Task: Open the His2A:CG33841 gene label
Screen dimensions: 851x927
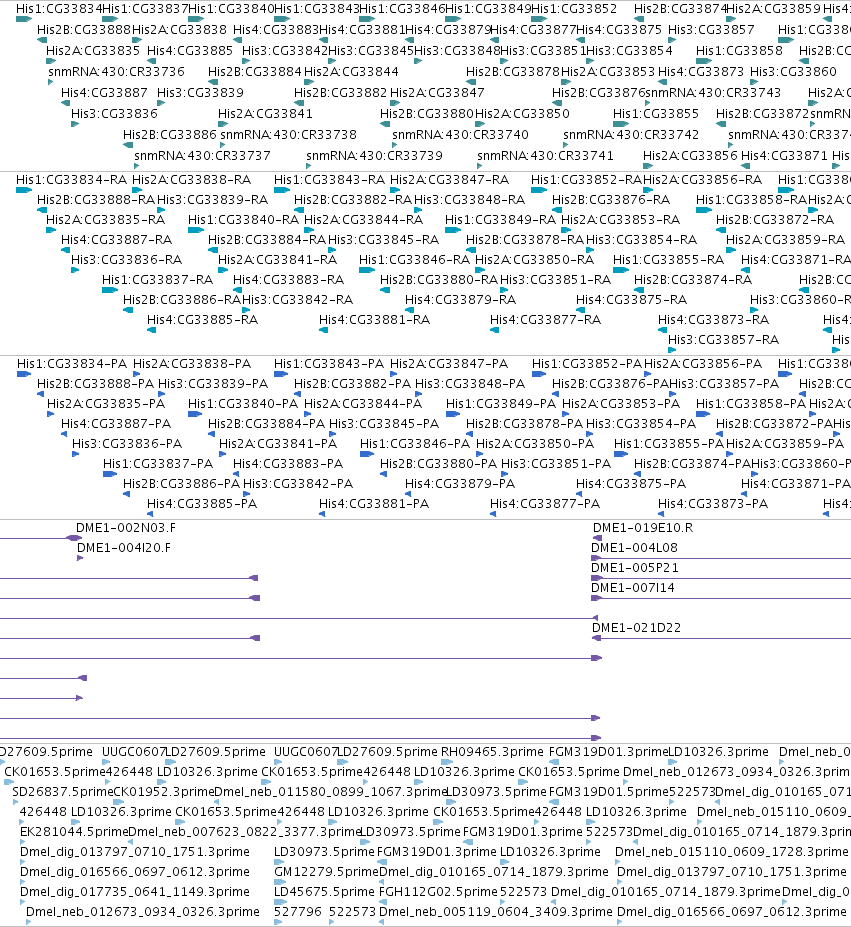Action: point(265,114)
